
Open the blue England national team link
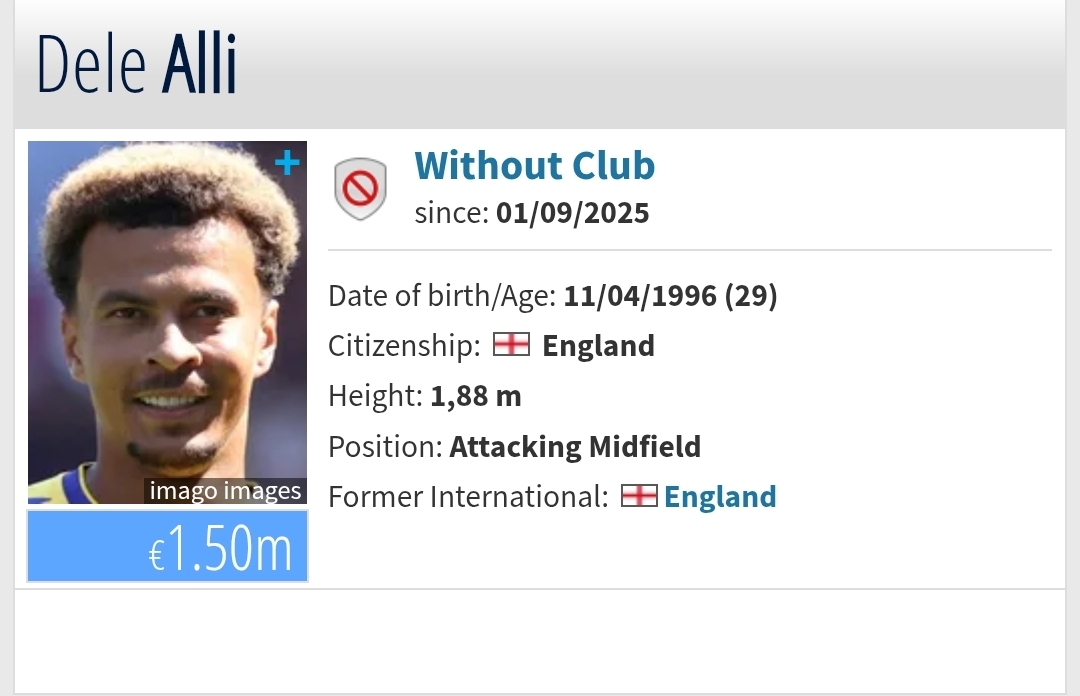720,497
